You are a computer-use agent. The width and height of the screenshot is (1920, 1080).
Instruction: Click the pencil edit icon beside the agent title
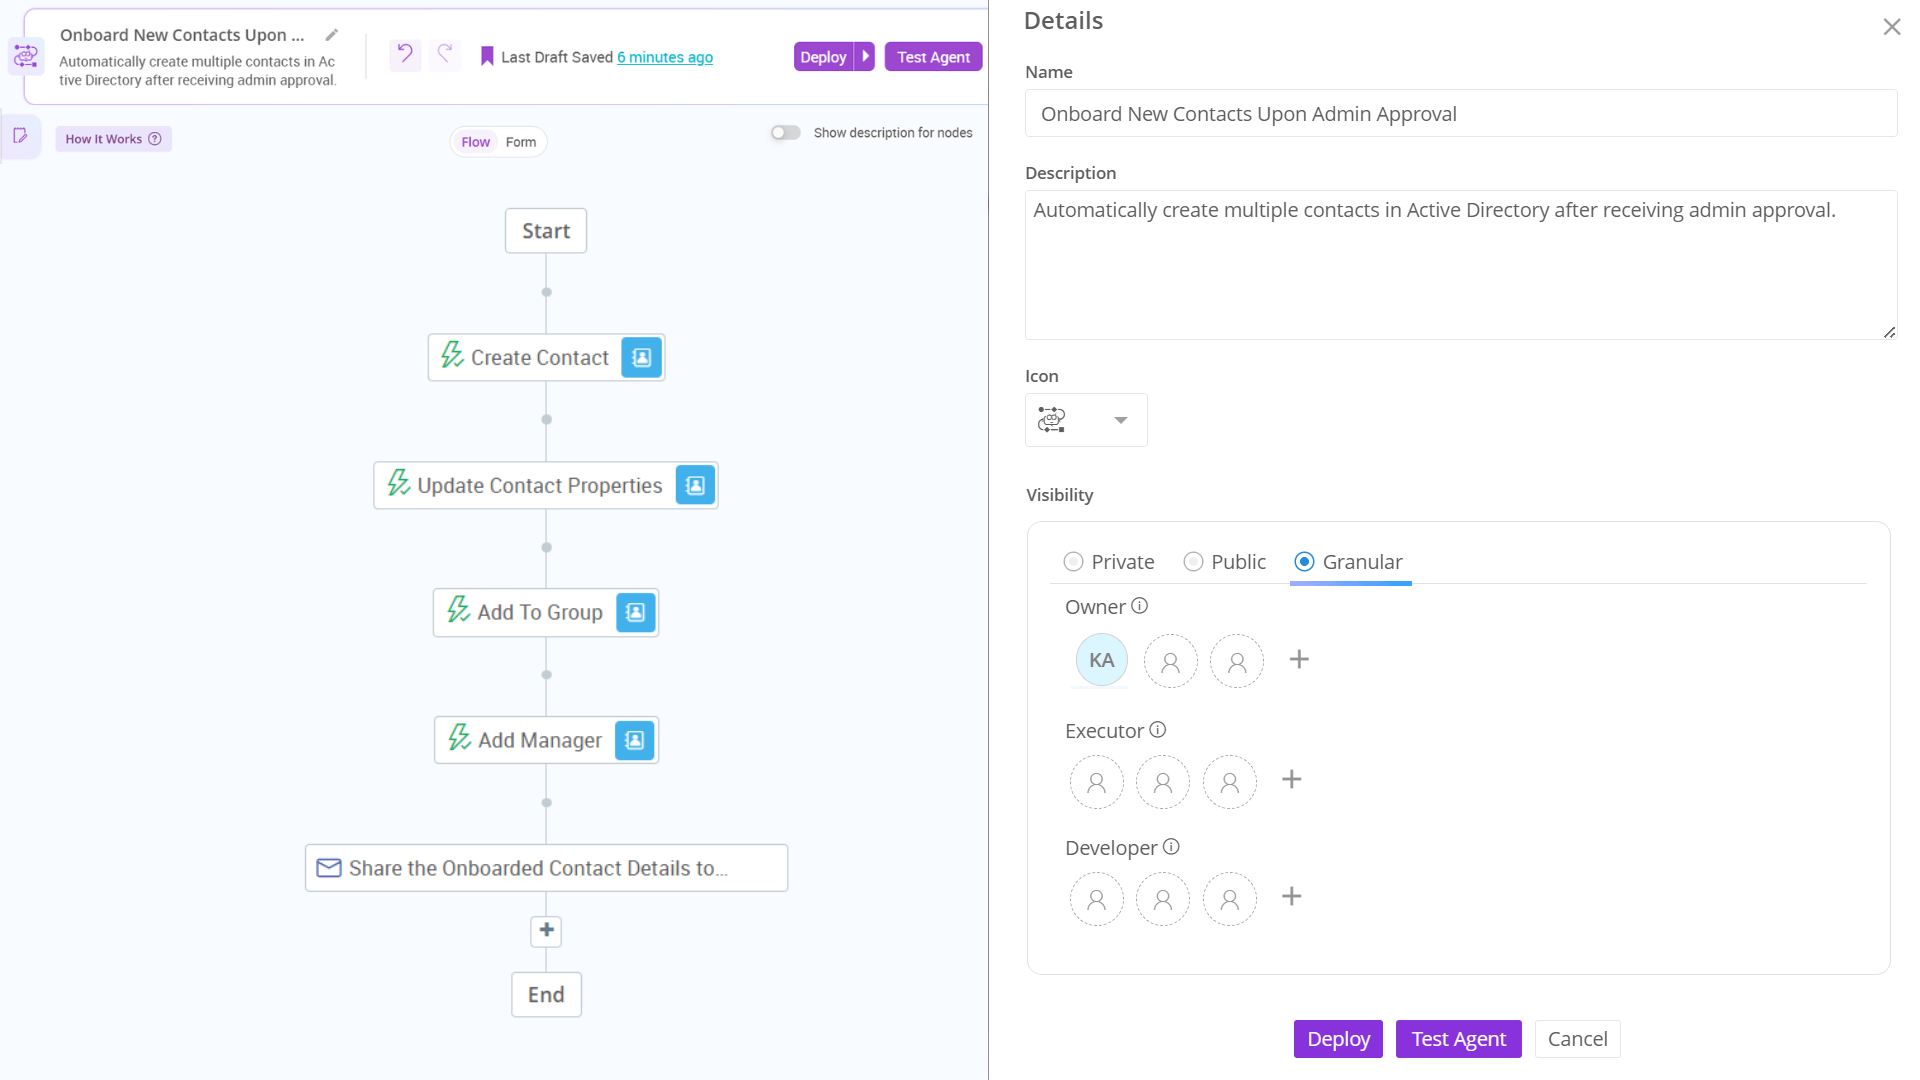pyautogui.click(x=332, y=35)
